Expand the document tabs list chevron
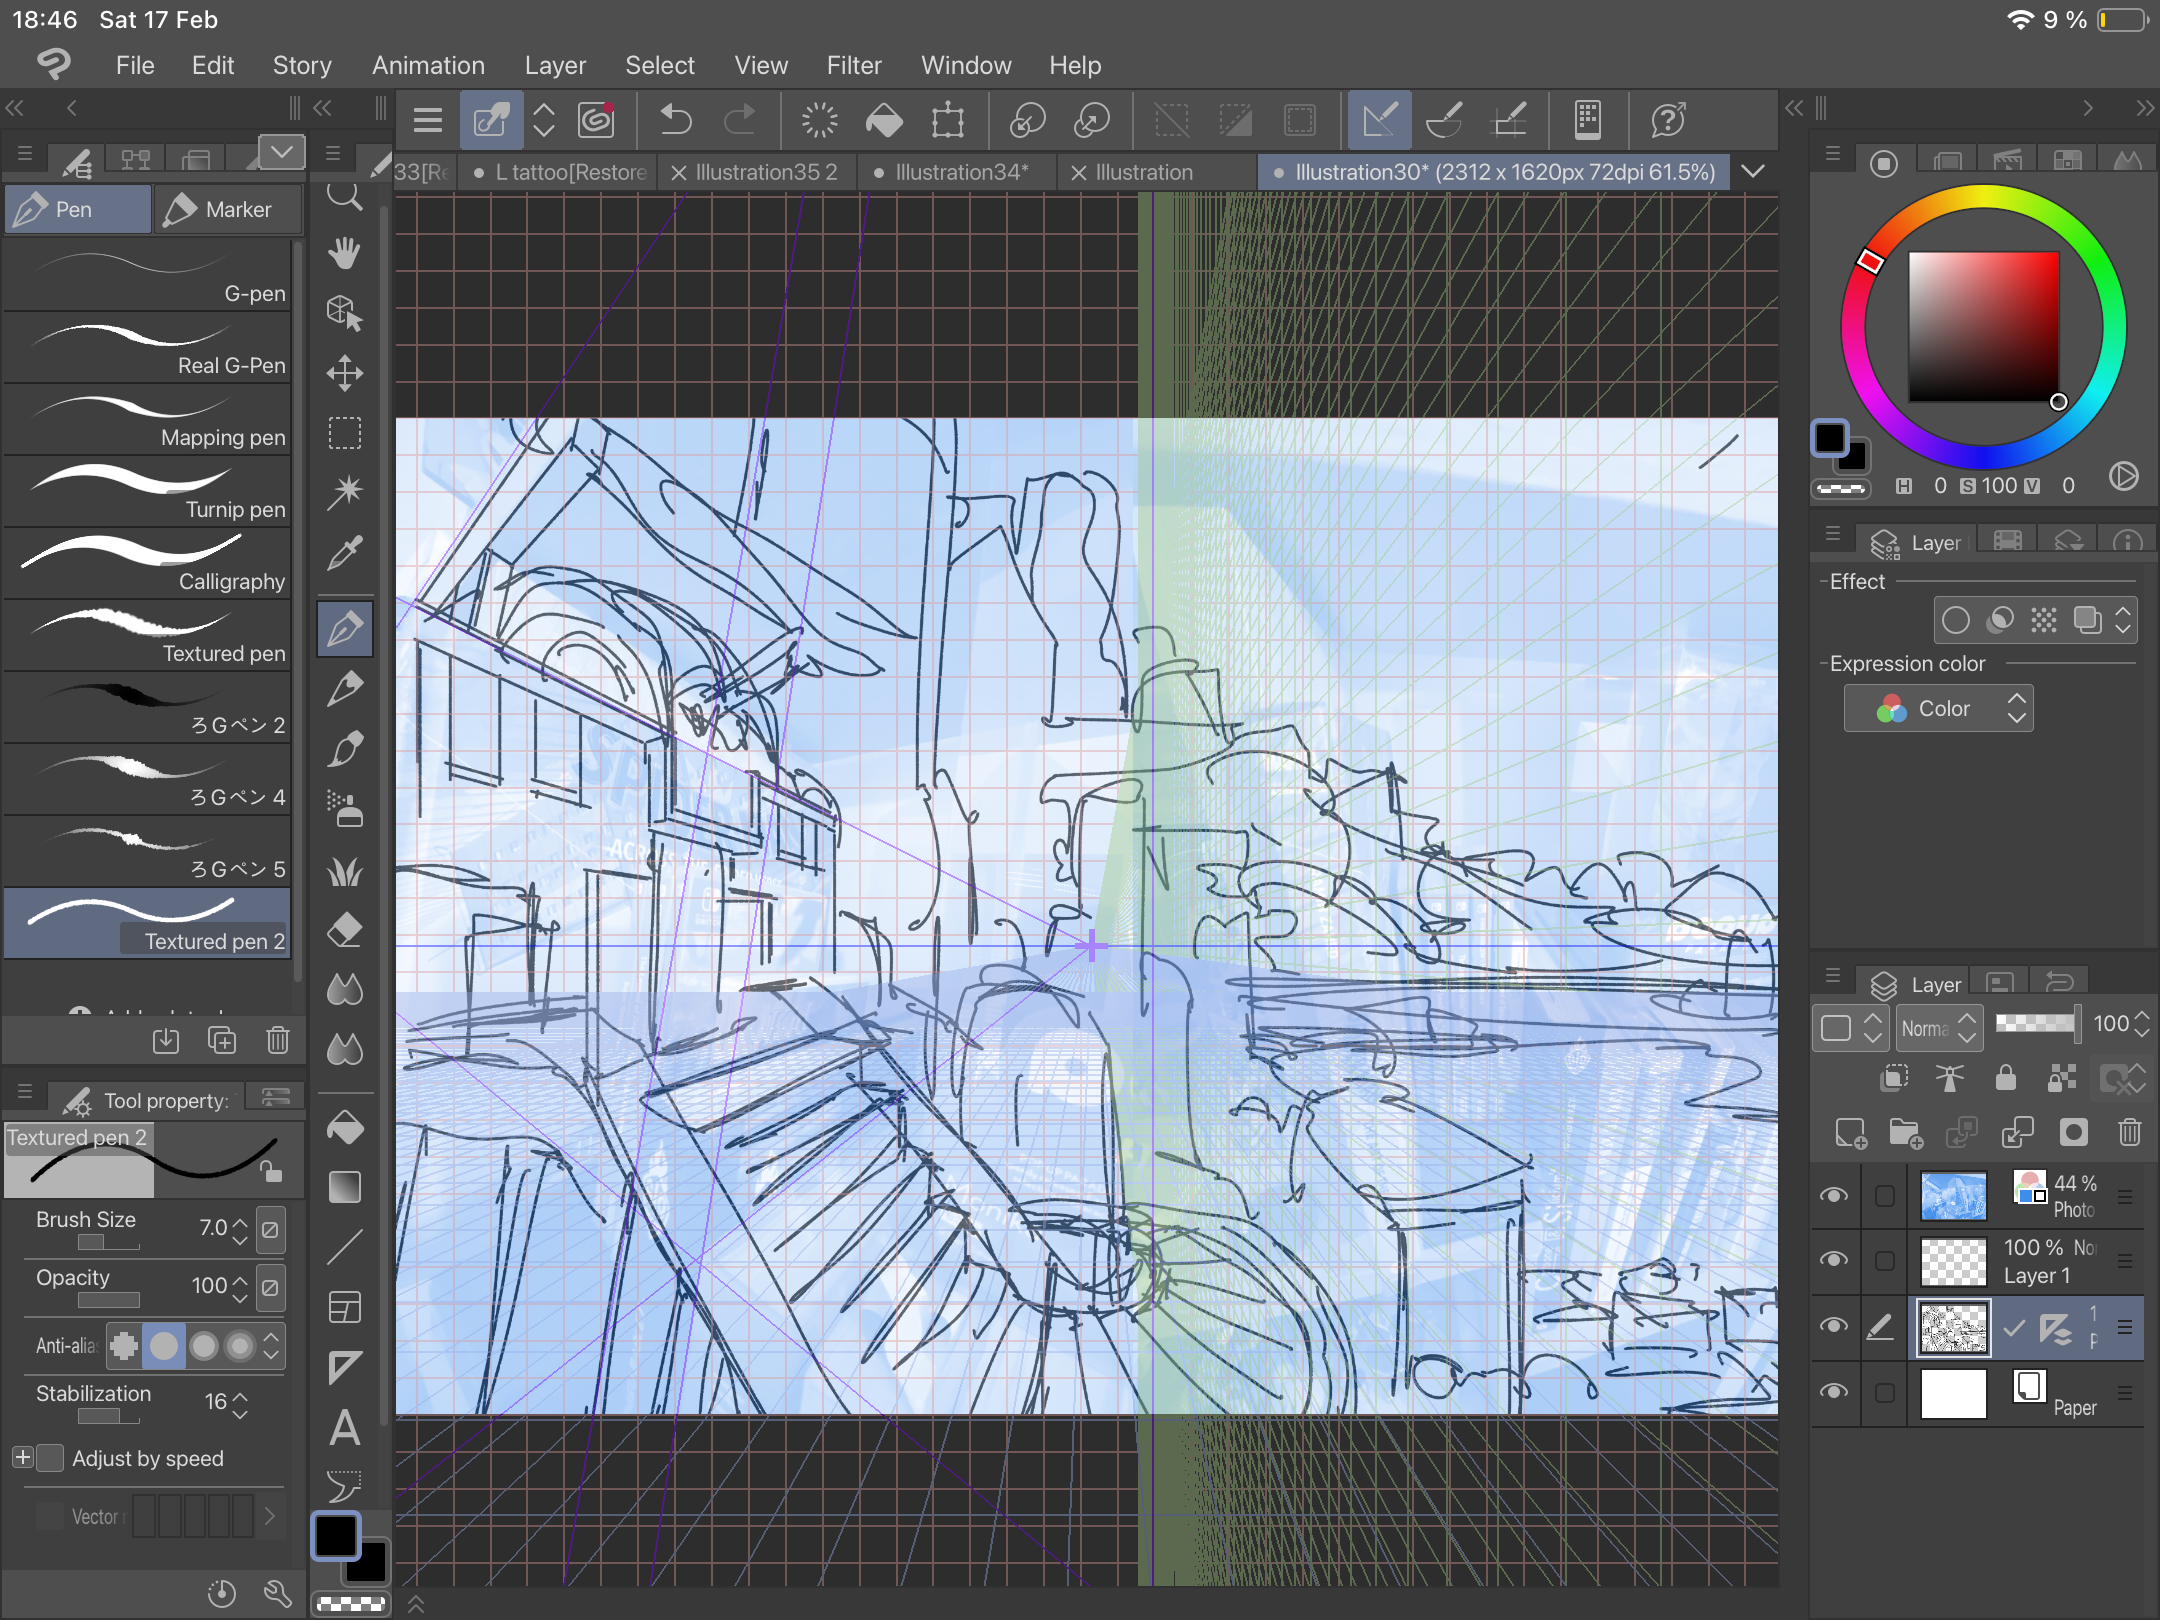 coord(1752,172)
